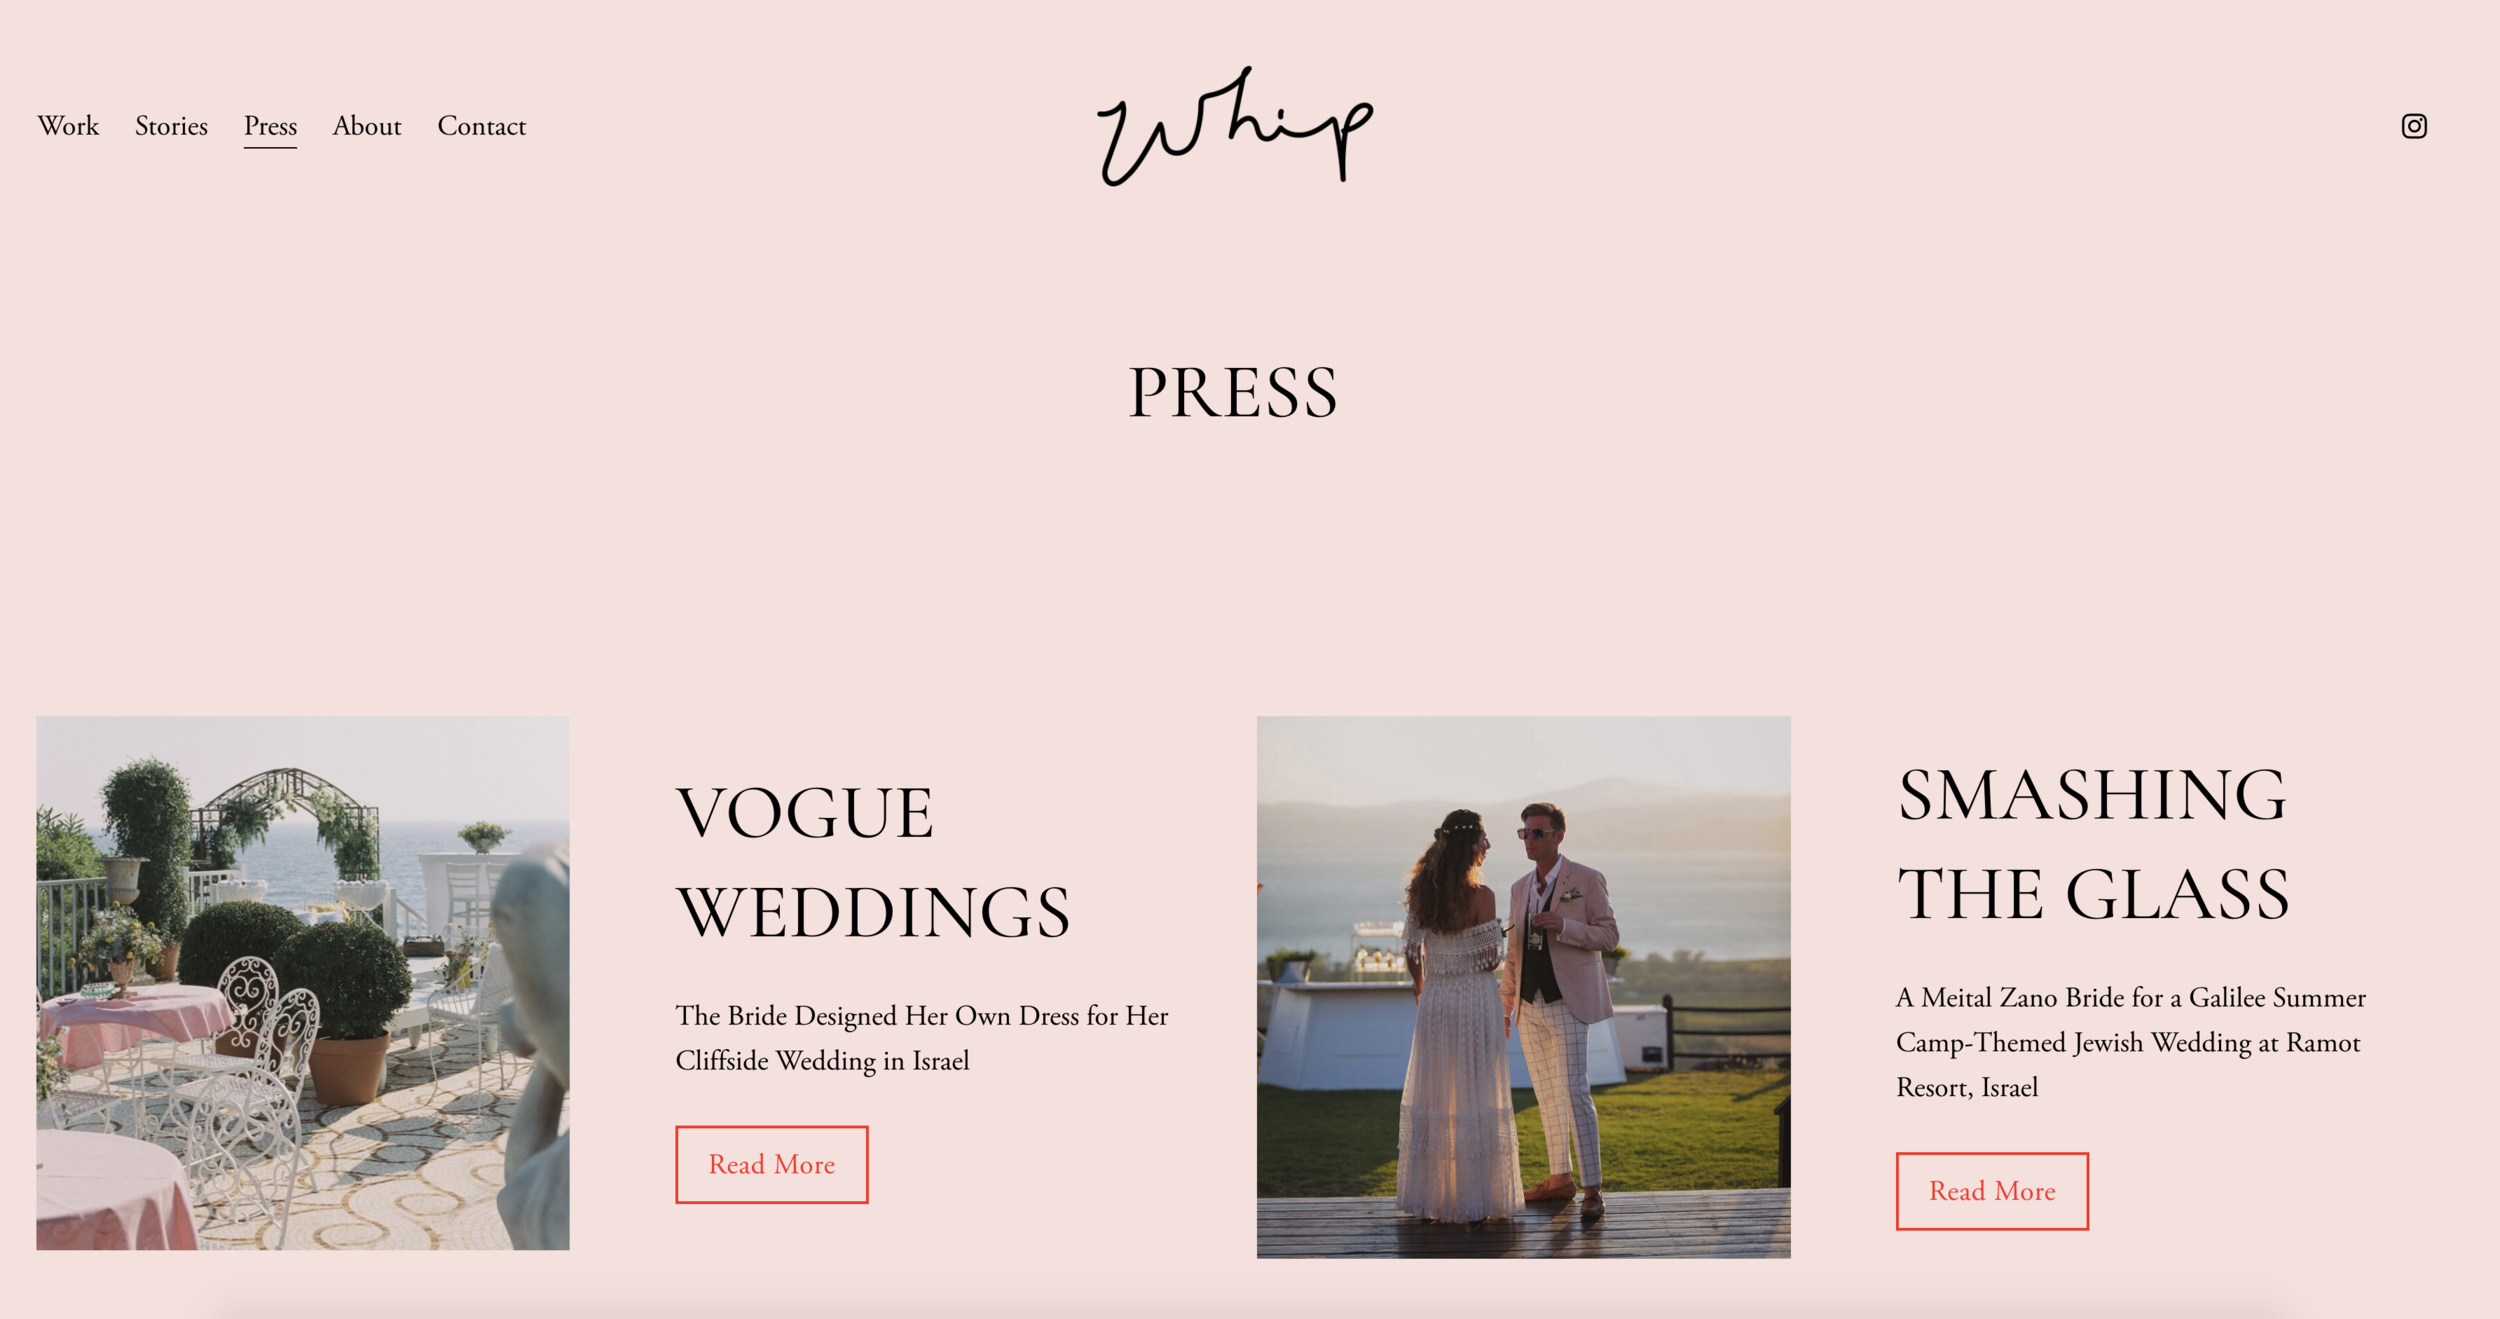Select the underlined Press nav item
2500x1319 pixels.
[270, 127]
